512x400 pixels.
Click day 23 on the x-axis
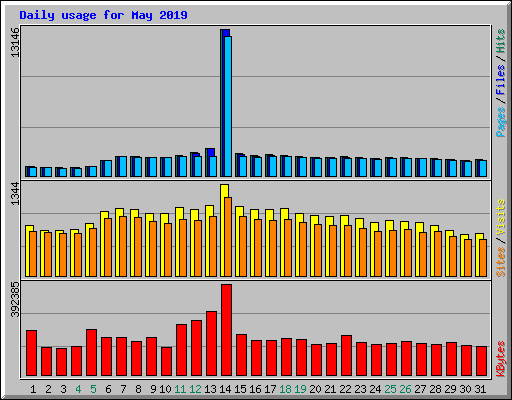[360, 389]
